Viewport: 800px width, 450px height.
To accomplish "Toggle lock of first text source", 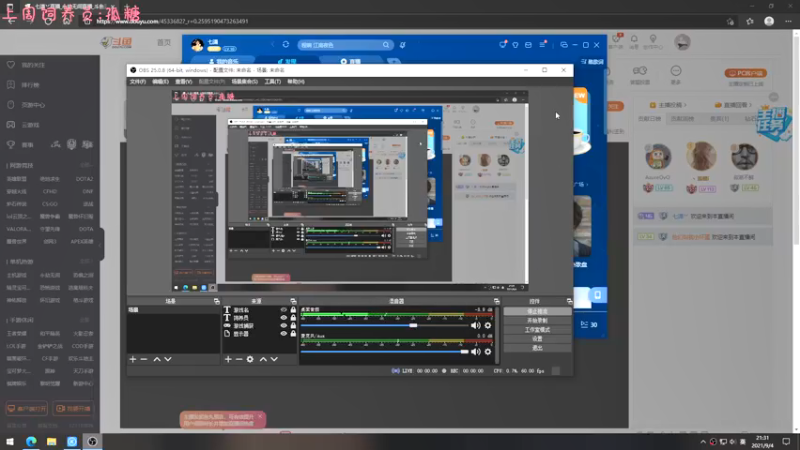I will point(293,310).
